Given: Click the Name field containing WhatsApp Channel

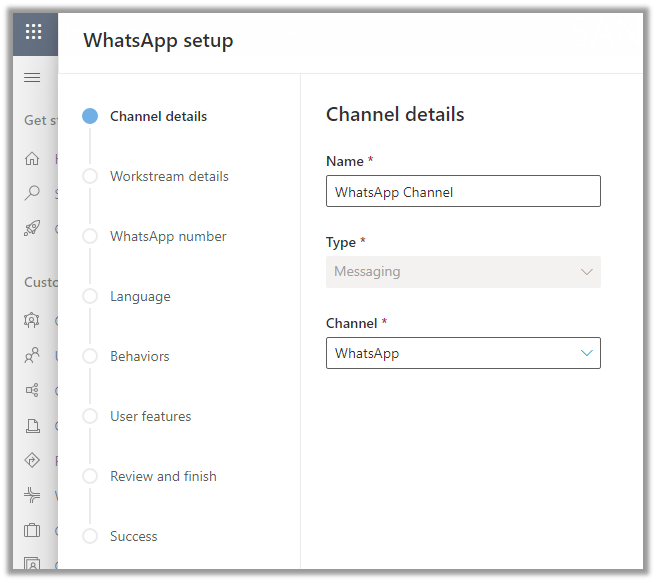Looking at the screenshot, I should [462, 192].
